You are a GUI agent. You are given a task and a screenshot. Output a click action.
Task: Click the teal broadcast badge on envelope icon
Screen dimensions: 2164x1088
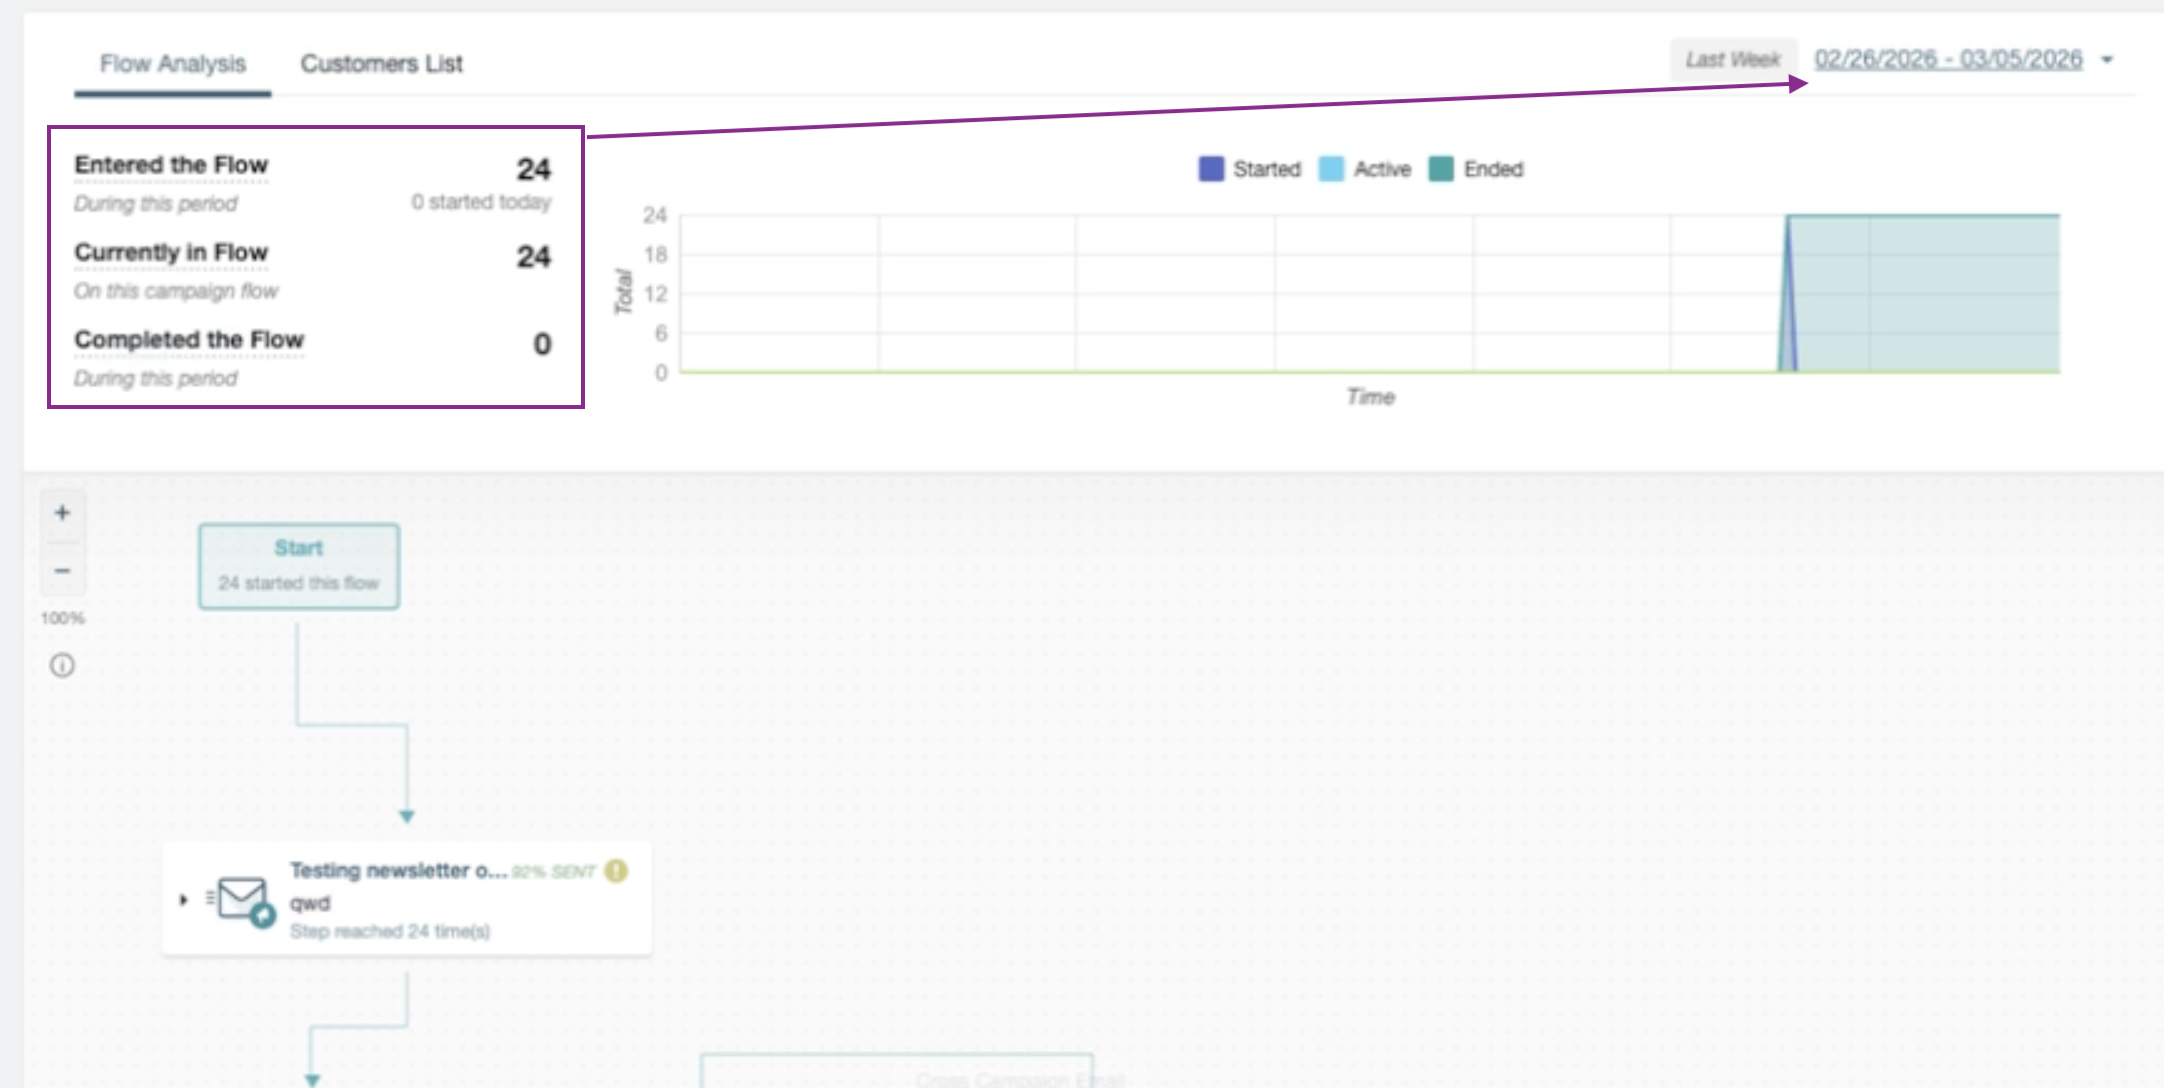(x=263, y=915)
